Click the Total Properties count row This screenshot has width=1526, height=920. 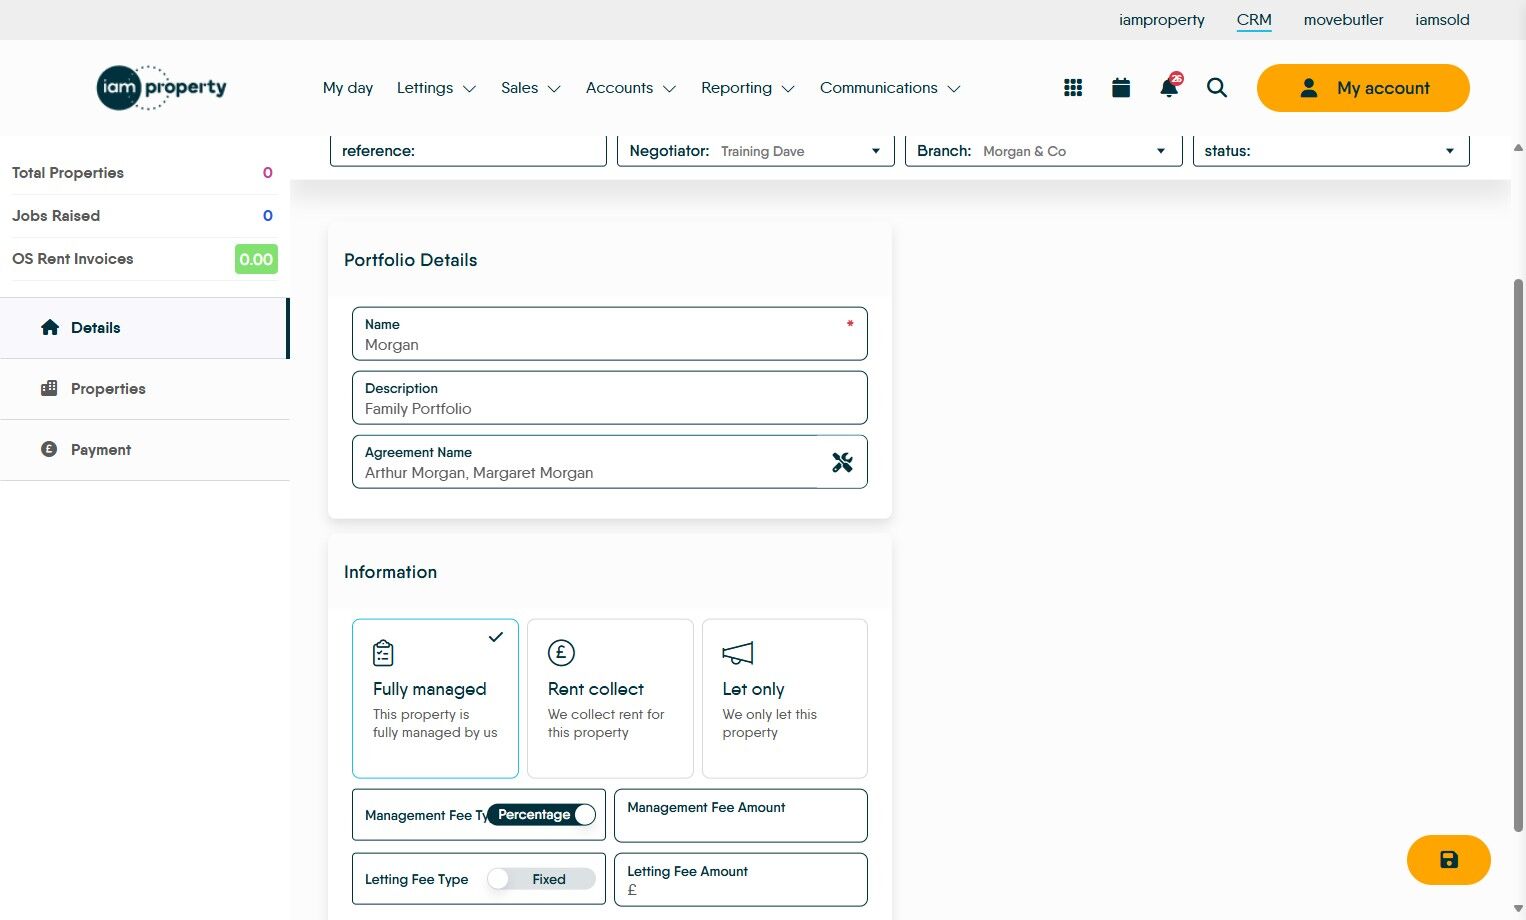[143, 173]
